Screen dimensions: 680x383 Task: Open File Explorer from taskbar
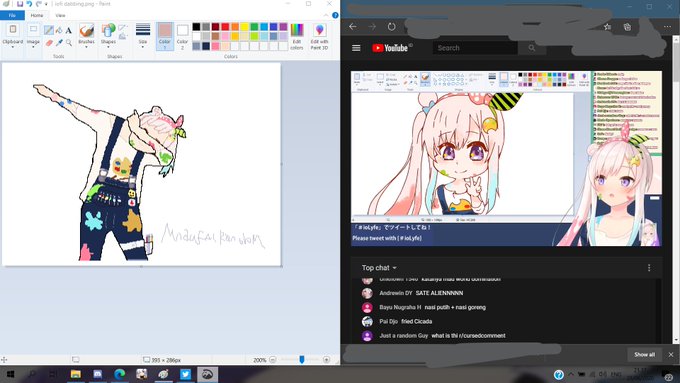click(x=76, y=374)
